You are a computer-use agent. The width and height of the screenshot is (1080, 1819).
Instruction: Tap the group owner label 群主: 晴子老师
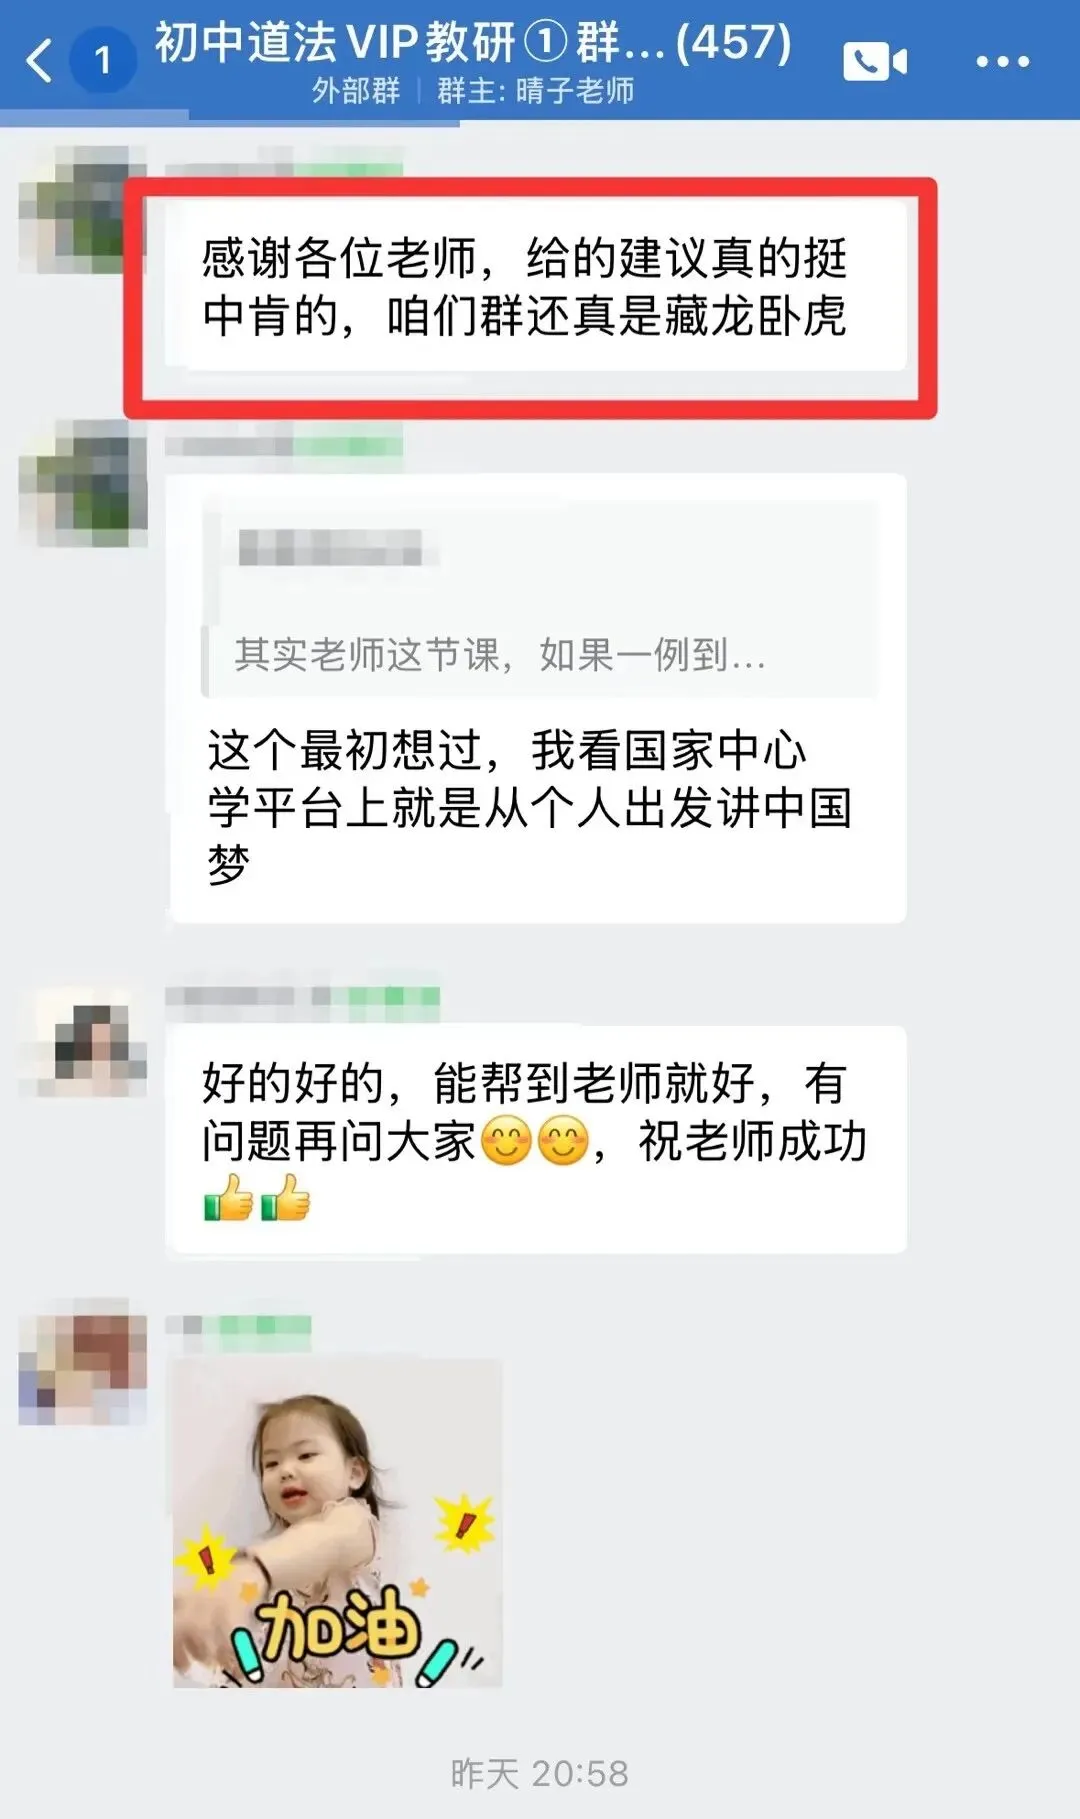536,91
